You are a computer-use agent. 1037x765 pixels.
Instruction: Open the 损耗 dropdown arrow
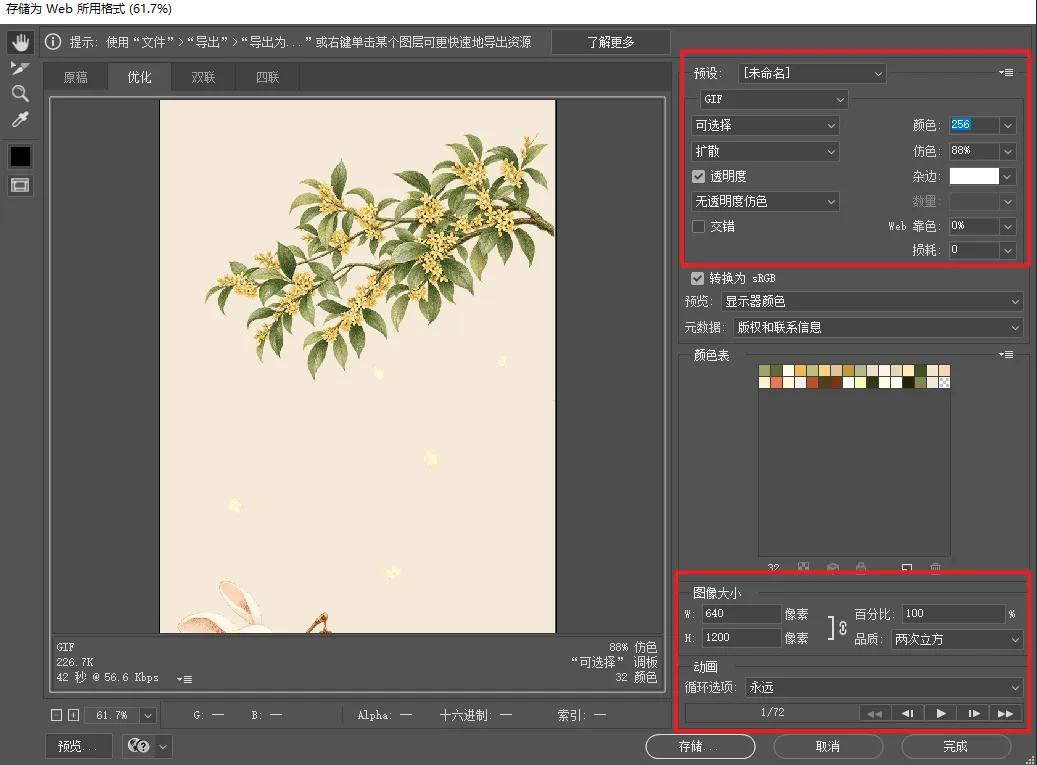pos(1007,250)
